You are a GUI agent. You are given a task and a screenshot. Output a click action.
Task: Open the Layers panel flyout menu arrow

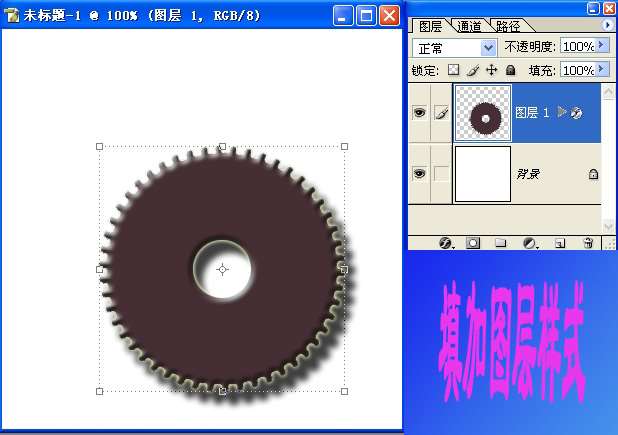click(607, 25)
